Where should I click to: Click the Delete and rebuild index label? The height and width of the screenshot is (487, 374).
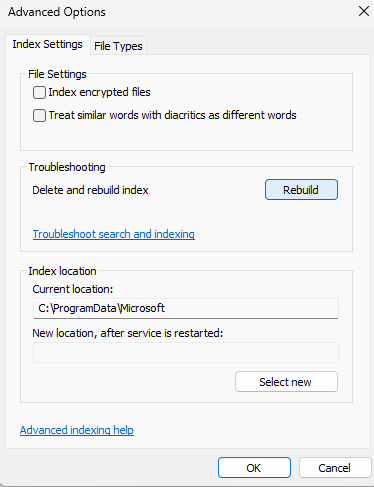[90, 190]
